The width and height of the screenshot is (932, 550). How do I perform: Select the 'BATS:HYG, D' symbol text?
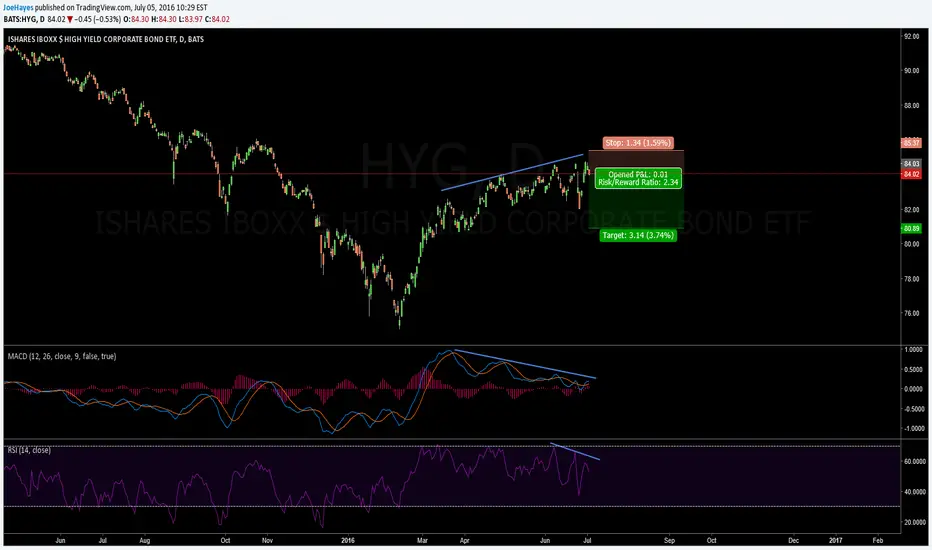pyautogui.click(x=24, y=19)
